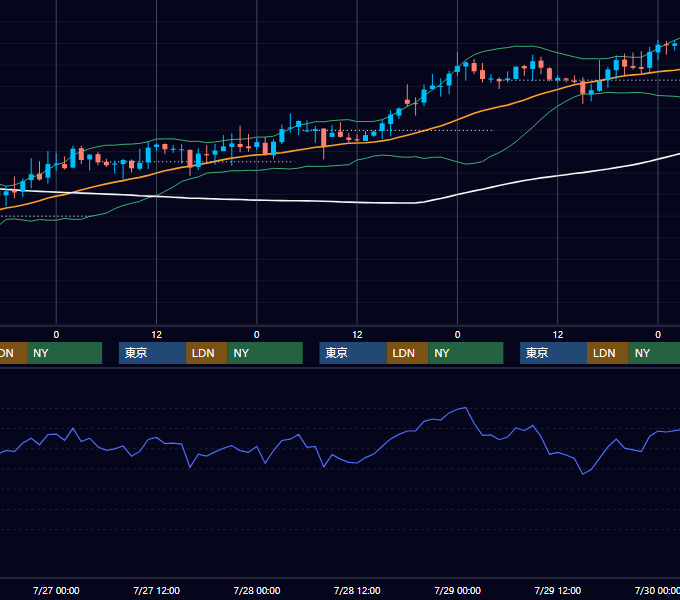Click the "12" hour label above 7/27 東京 block
Viewport: 680px width, 600px height.
coord(157,335)
